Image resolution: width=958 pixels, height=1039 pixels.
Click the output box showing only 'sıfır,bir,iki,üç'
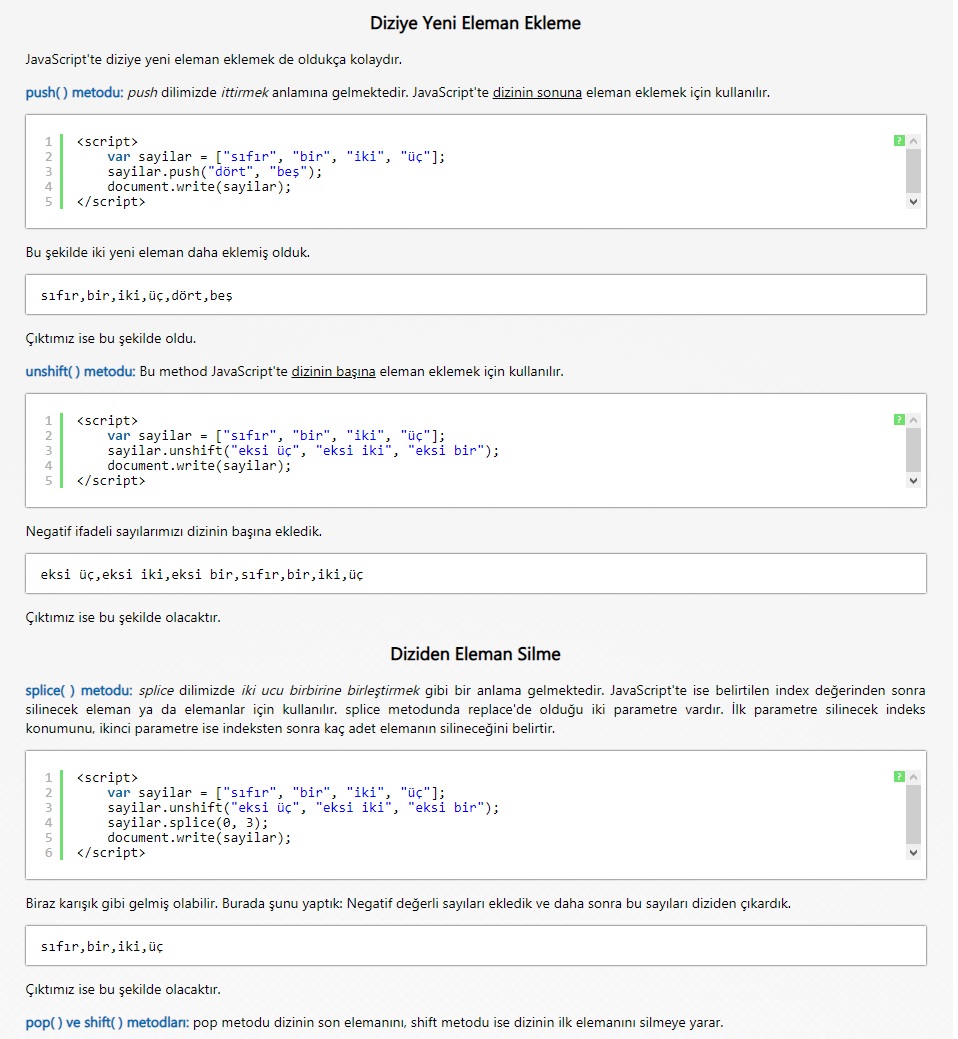pyautogui.click(x=476, y=946)
